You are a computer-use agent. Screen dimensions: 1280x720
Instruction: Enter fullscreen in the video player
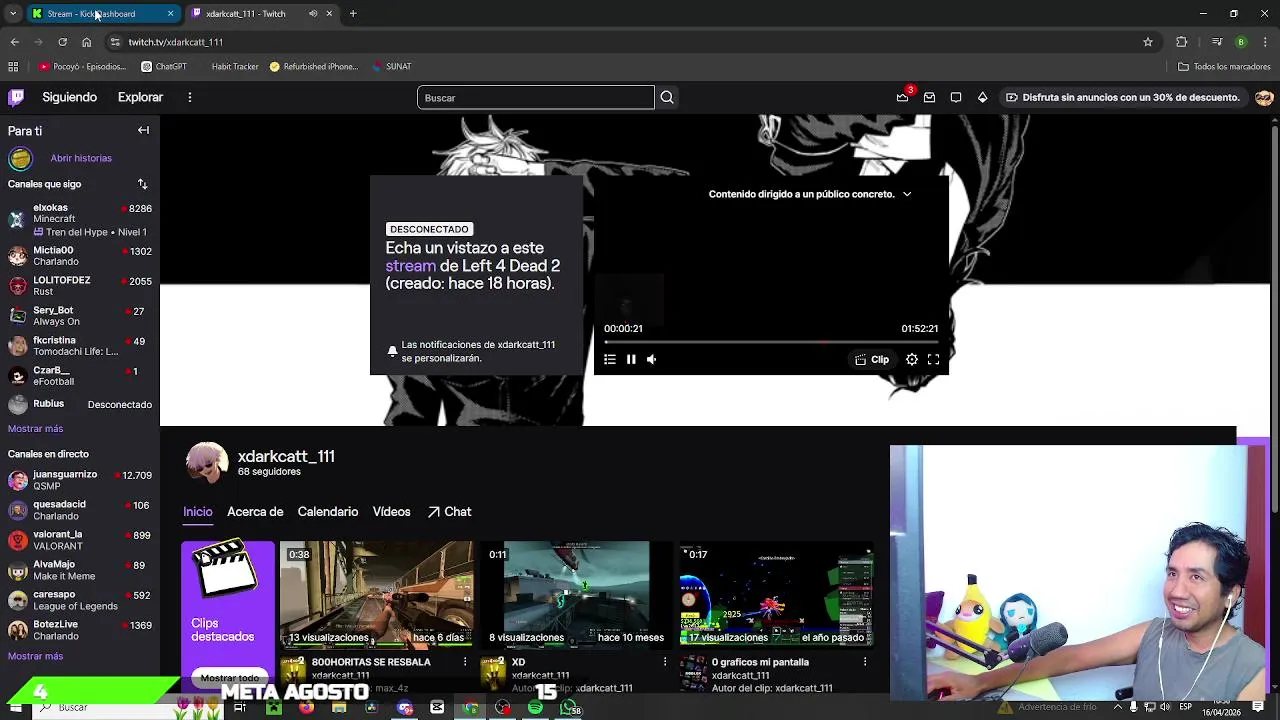tap(933, 359)
